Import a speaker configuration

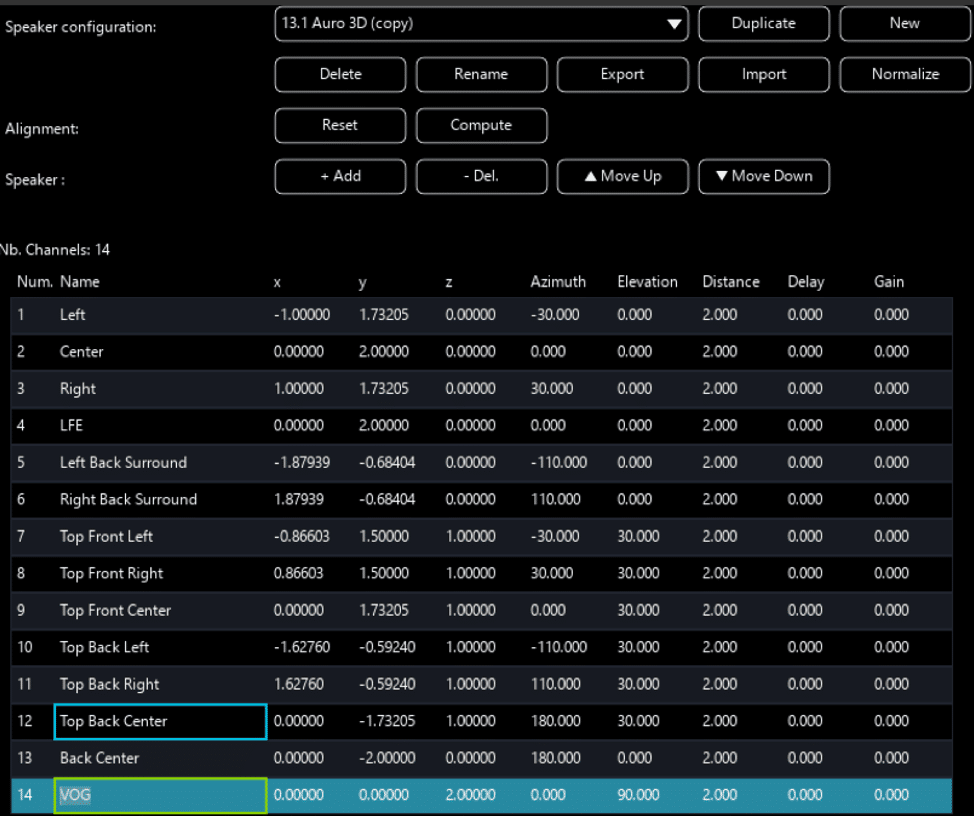[x=763, y=75]
